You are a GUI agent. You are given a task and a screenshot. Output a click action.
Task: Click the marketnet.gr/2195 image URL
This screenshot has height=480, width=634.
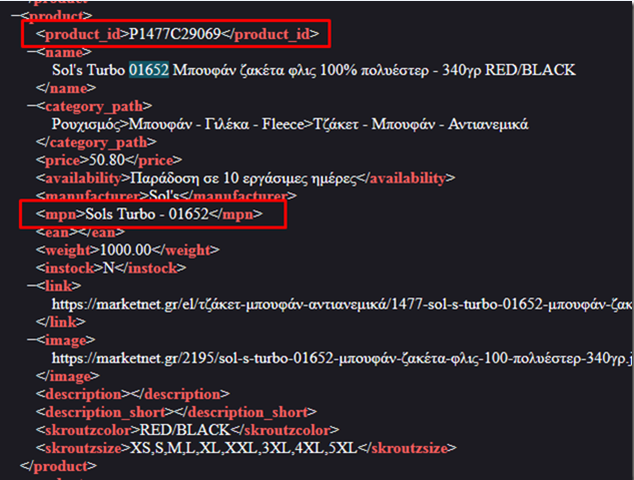[x=342, y=357]
